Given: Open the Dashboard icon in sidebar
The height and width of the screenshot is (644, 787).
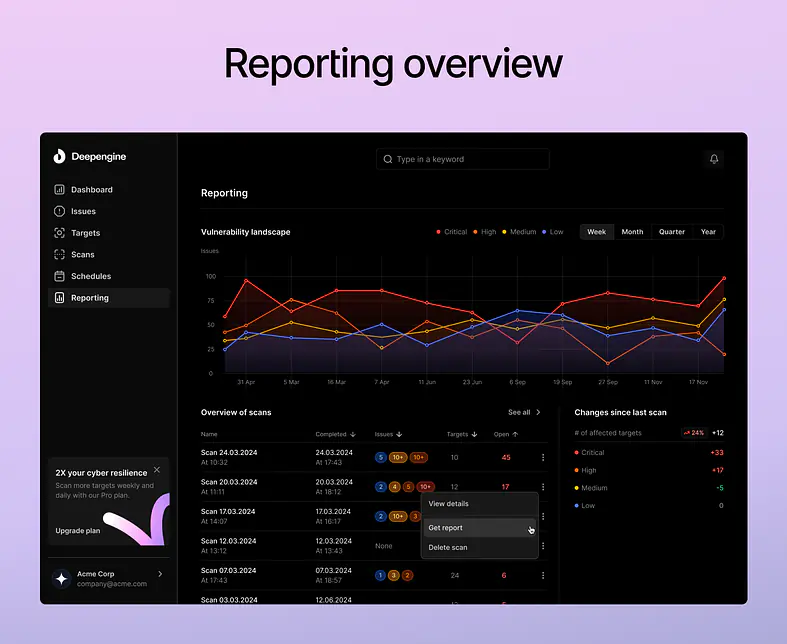Looking at the screenshot, I should (x=59, y=190).
